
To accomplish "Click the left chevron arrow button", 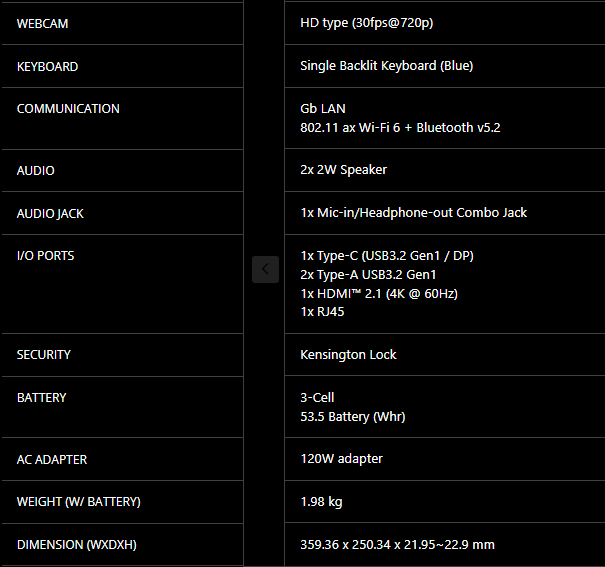I will pos(265,269).
